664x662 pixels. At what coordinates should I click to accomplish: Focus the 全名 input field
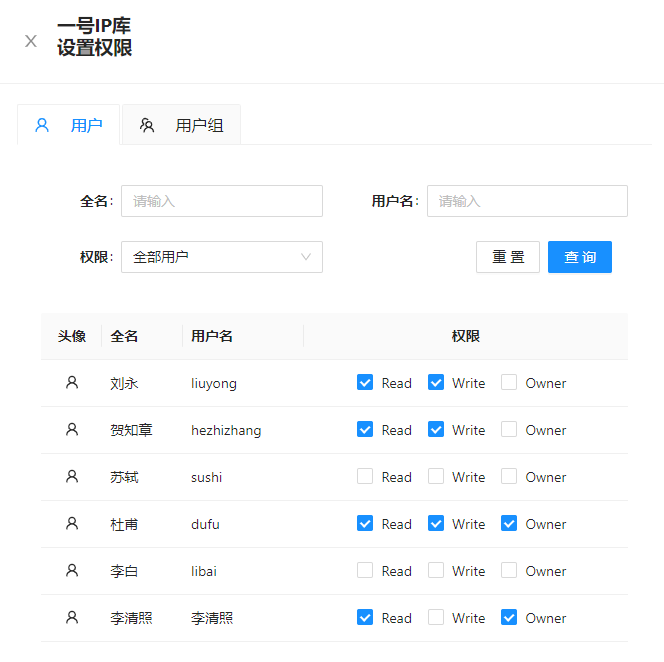pyautogui.click(x=222, y=201)
